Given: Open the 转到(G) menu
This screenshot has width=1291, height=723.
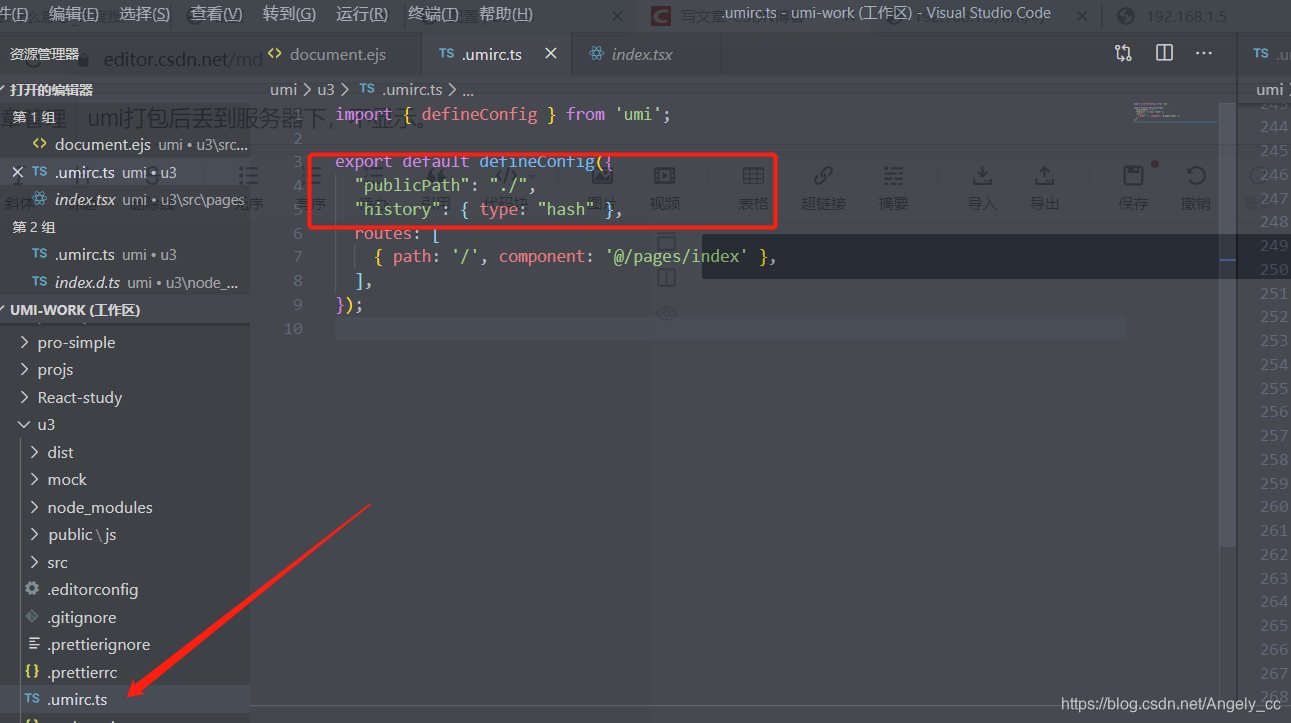Looking at the screenshot, I should 289,14.
